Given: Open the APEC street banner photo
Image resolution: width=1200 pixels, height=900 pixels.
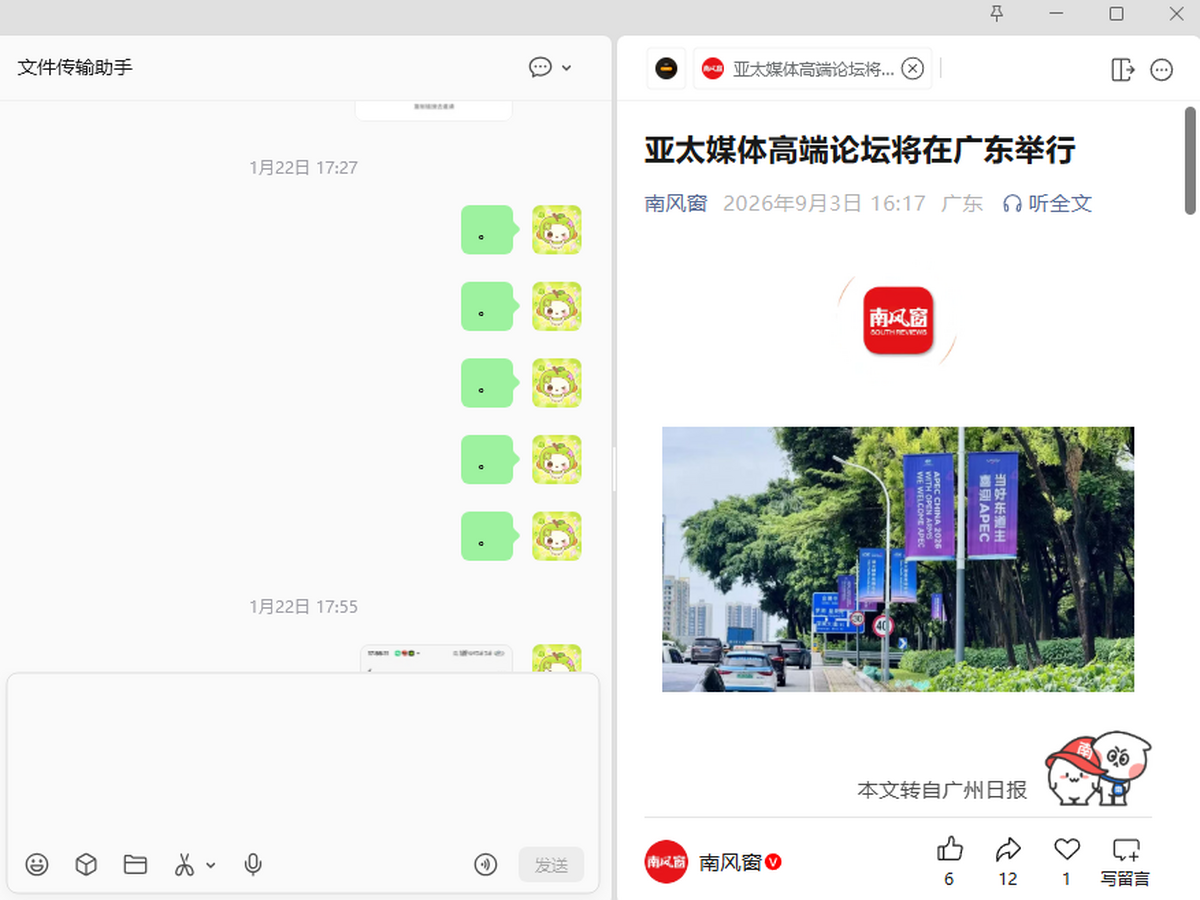Looking at the screenshot, I should (898, 559).
